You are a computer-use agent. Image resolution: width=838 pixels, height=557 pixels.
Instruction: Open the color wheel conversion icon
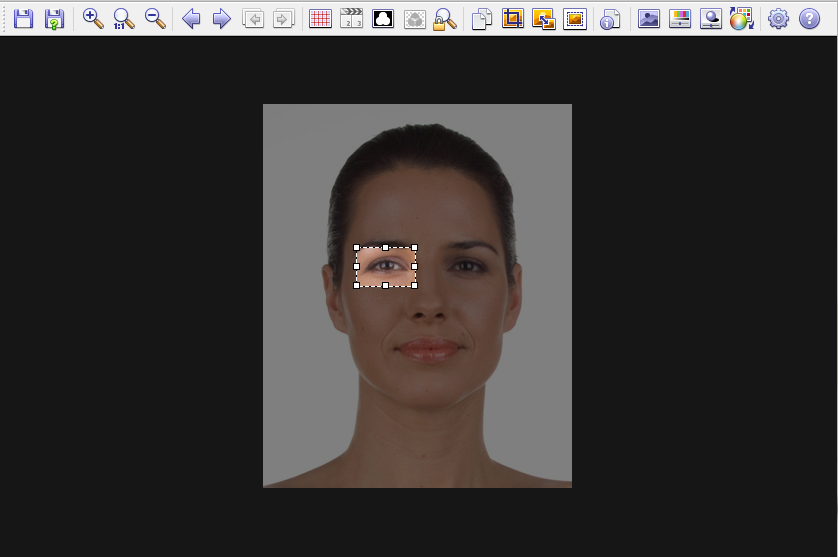(741, 19)
